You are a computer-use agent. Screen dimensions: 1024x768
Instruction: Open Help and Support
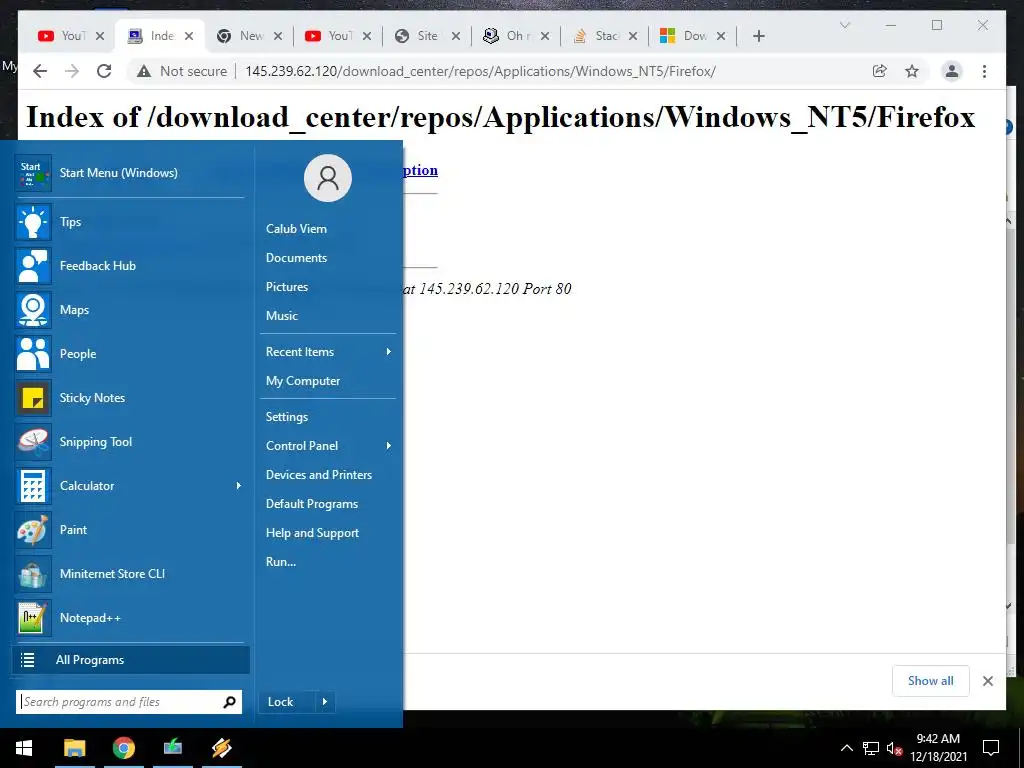tap(312, 533)
